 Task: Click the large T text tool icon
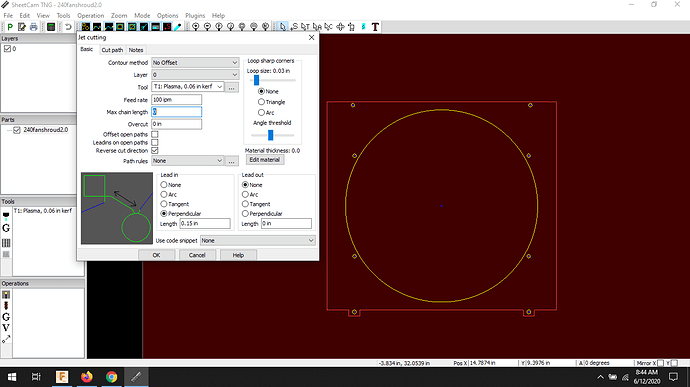coord(375,27)
